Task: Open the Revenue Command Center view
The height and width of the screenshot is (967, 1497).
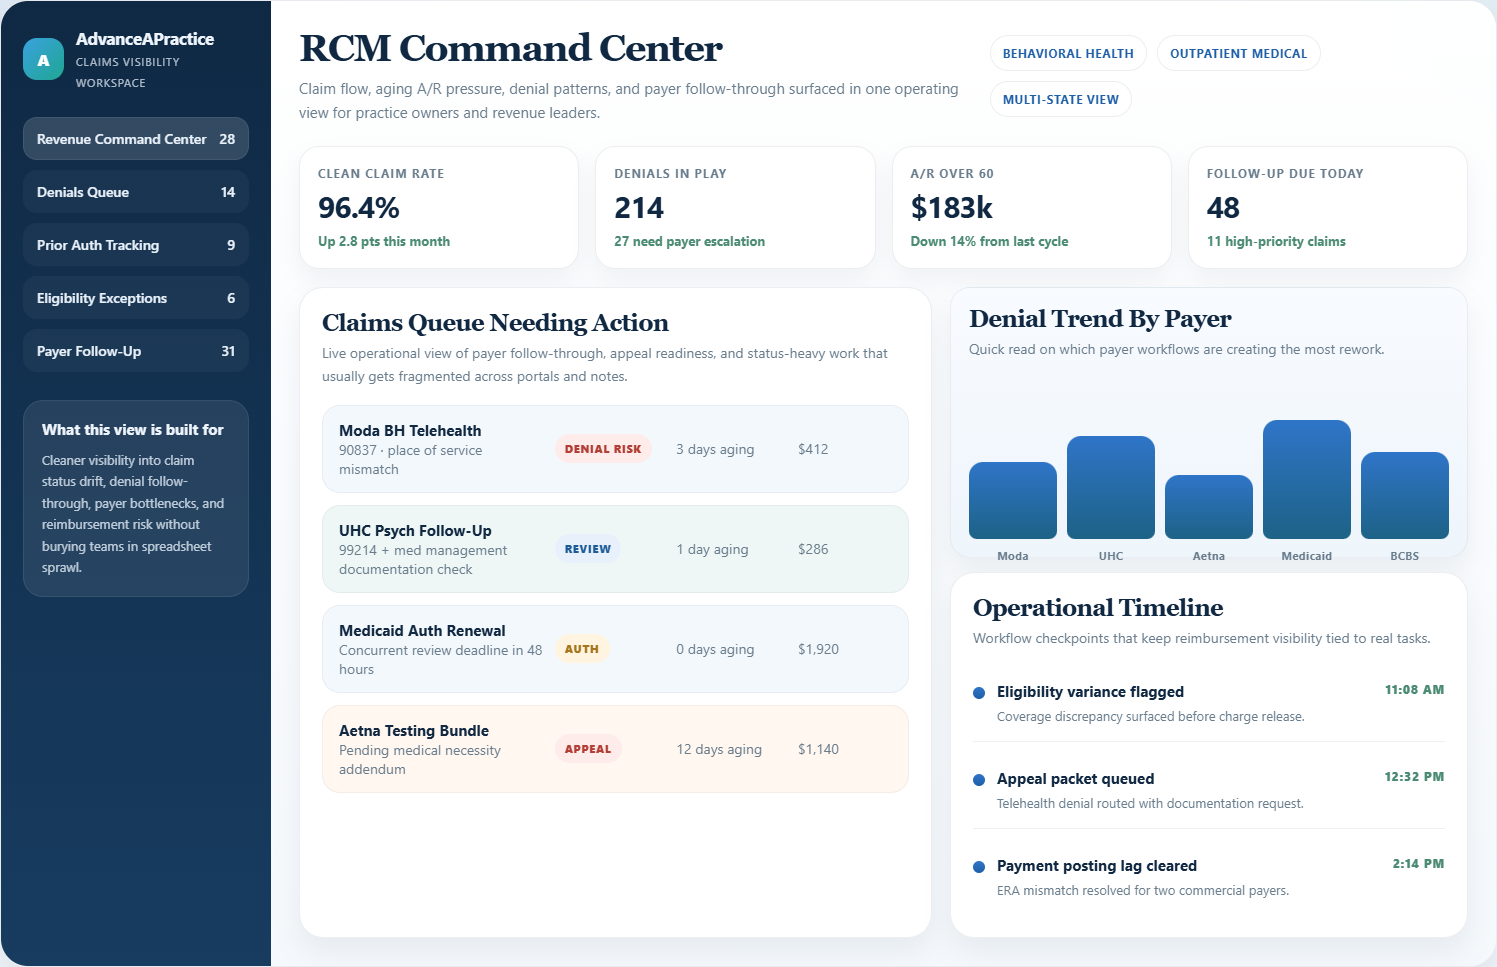Action: [135, 138]
